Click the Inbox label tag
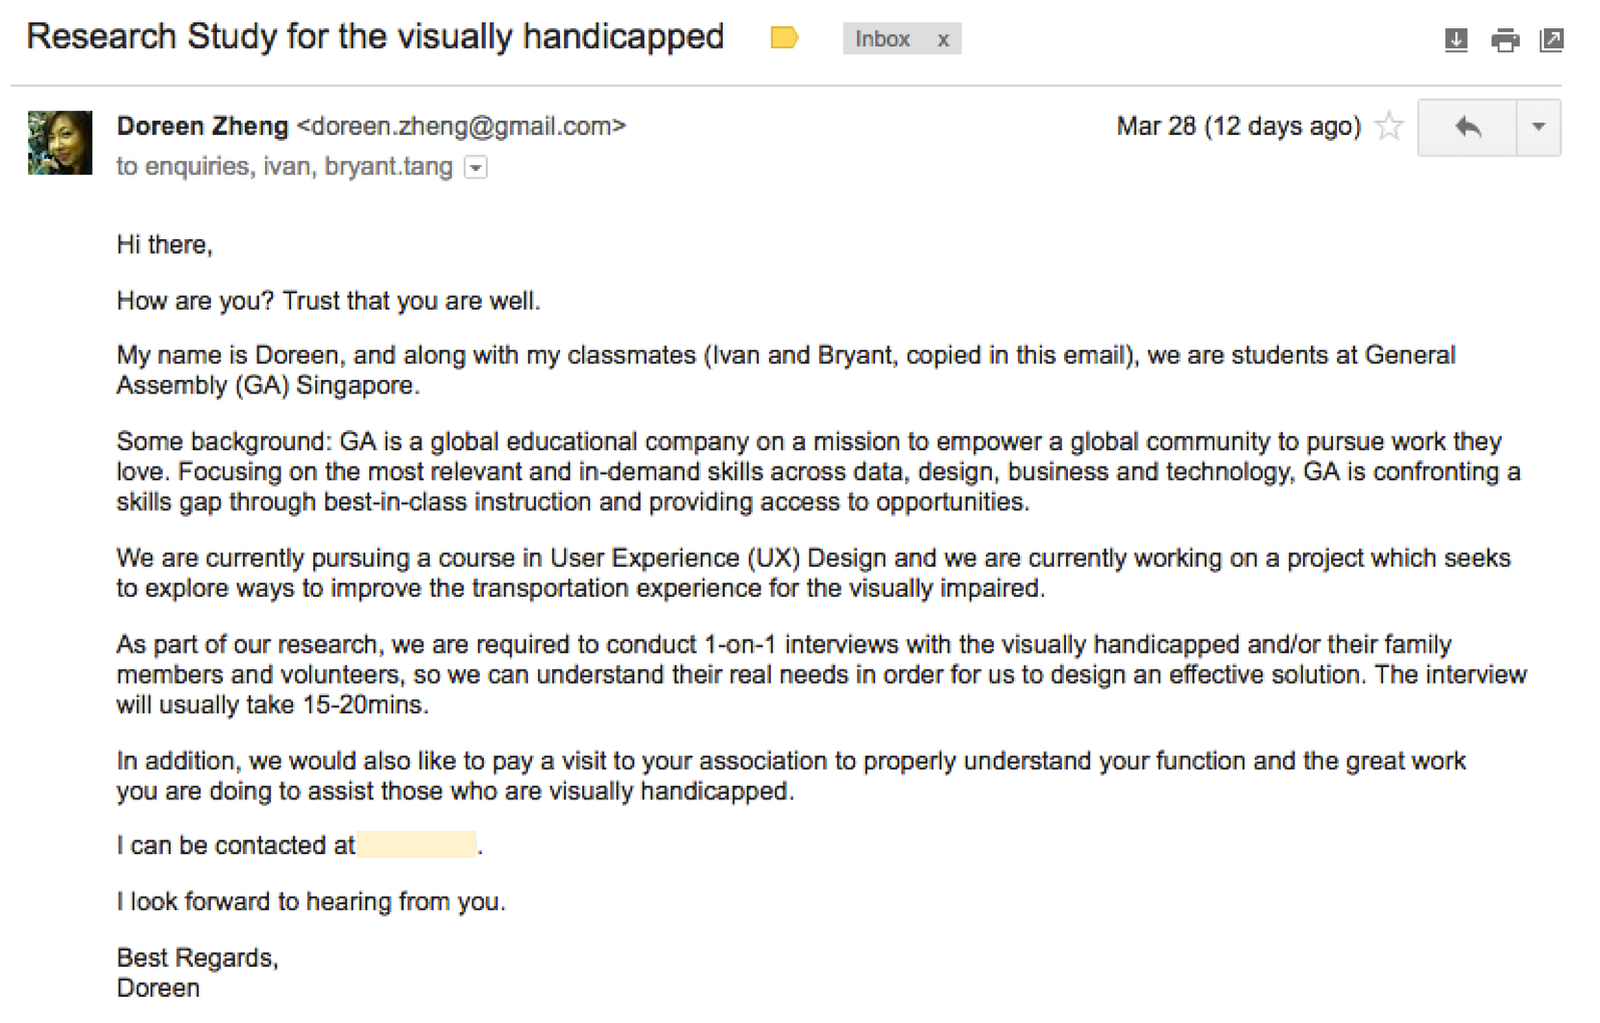Screen dimensions: 1600x1023 pyautogui.click(x=882, y=39)
